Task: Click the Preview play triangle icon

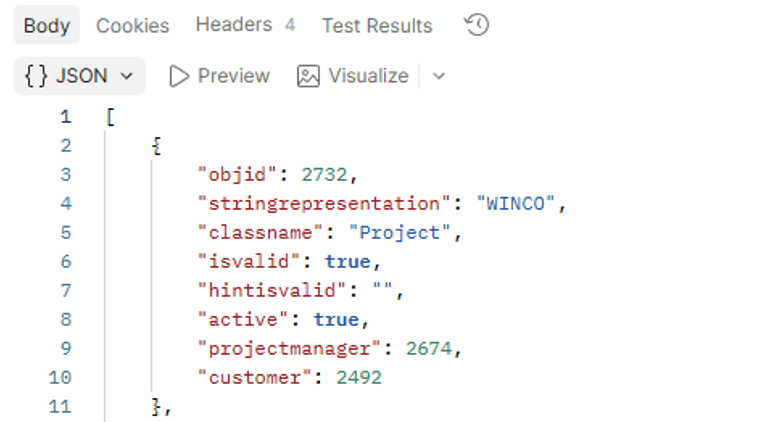Action: (x=179, y=76)
